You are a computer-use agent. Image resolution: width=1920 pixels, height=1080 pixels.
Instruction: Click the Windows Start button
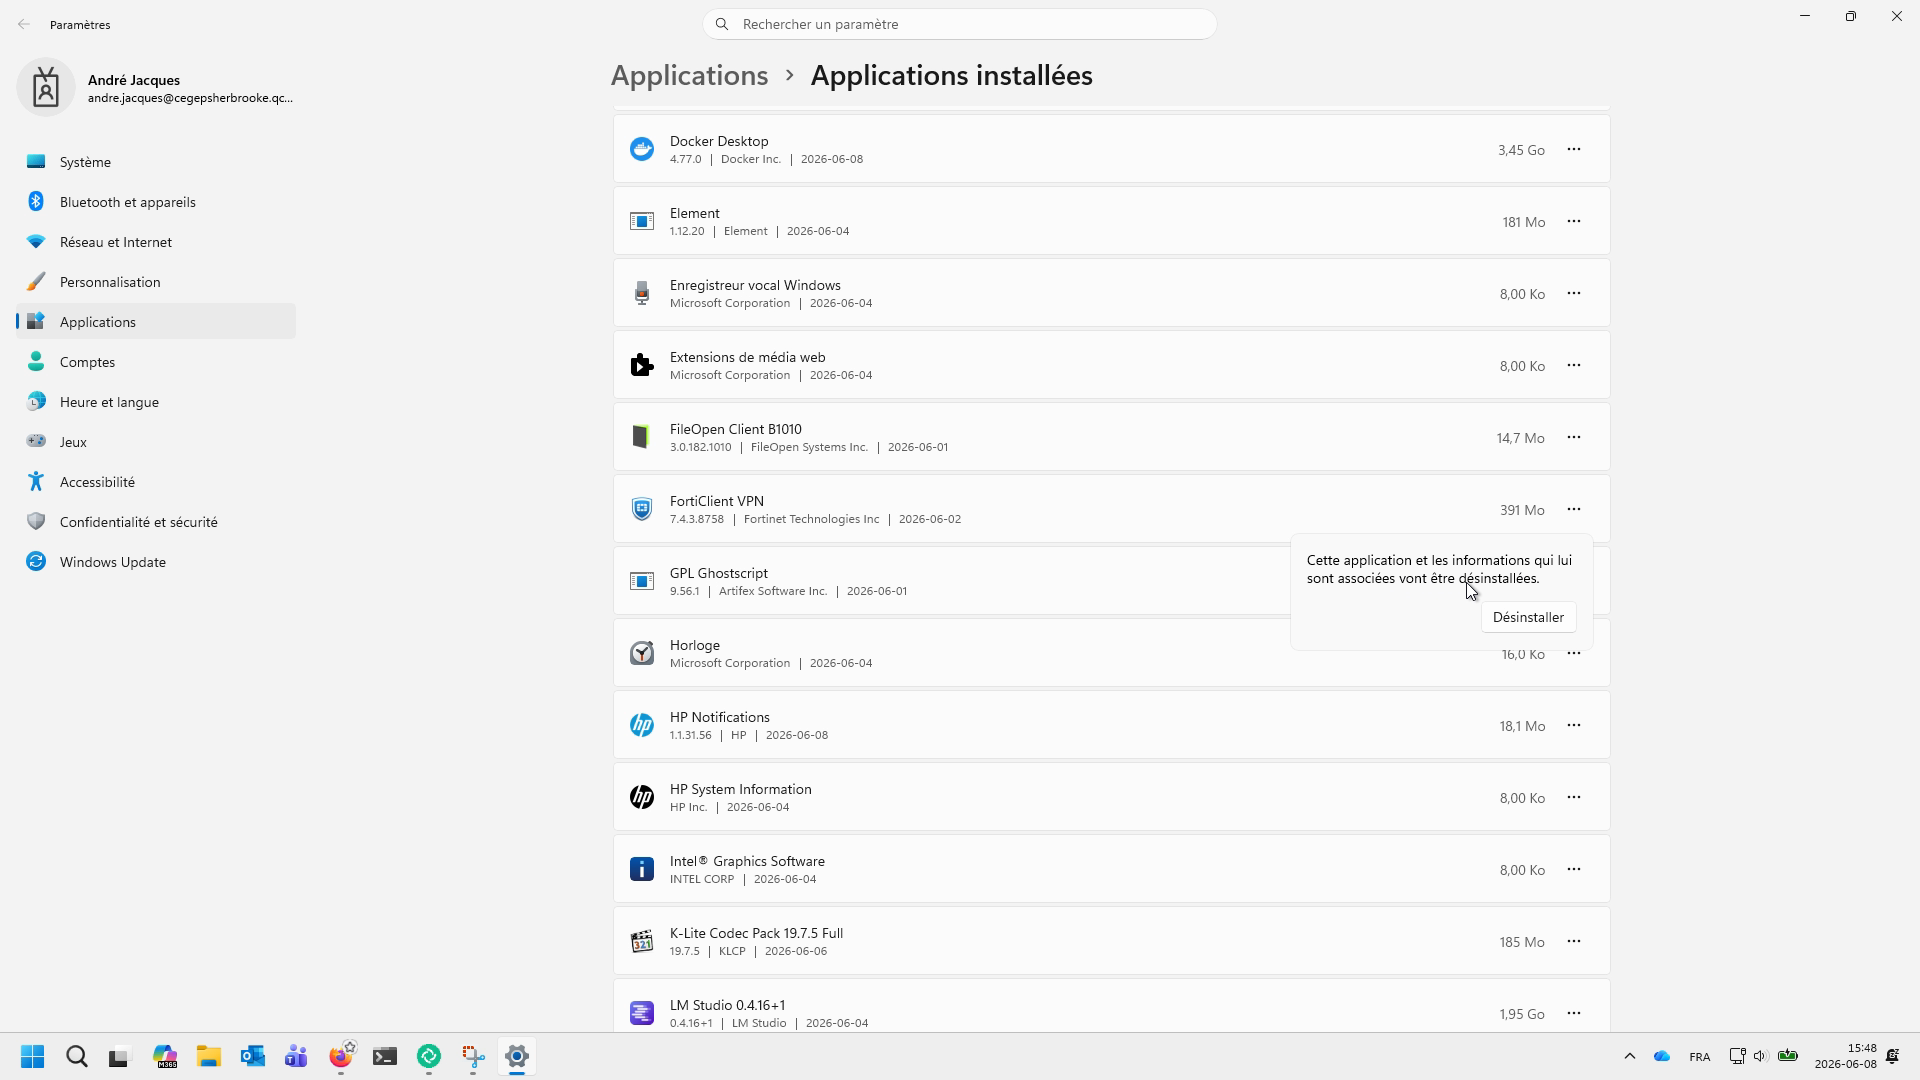(x=33, y=1056)
